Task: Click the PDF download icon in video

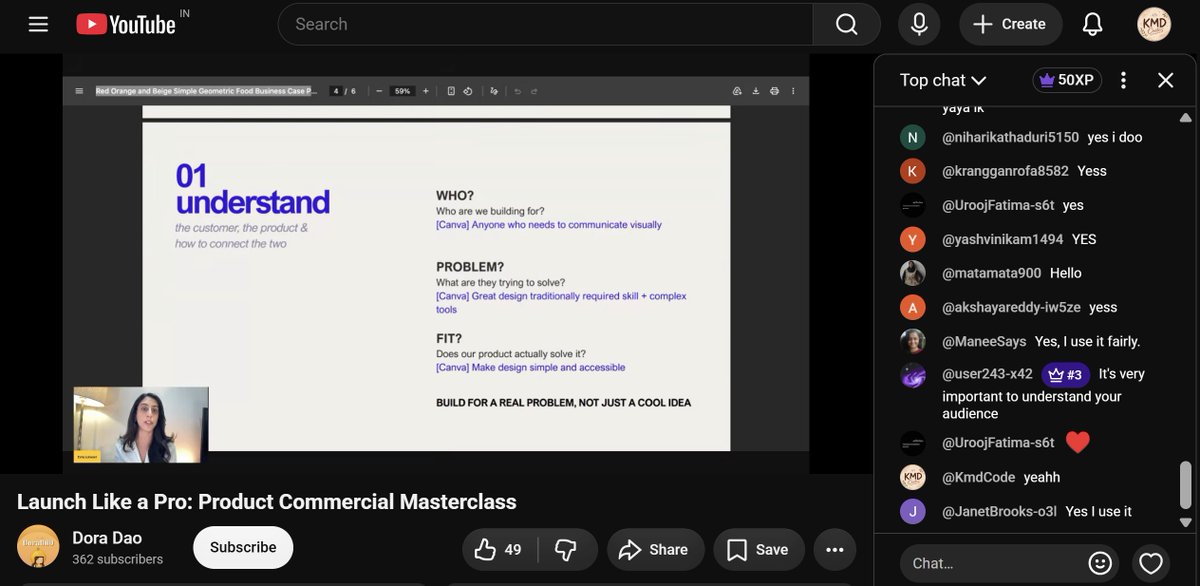Action: pyautogui.click(x=756, y=91)
